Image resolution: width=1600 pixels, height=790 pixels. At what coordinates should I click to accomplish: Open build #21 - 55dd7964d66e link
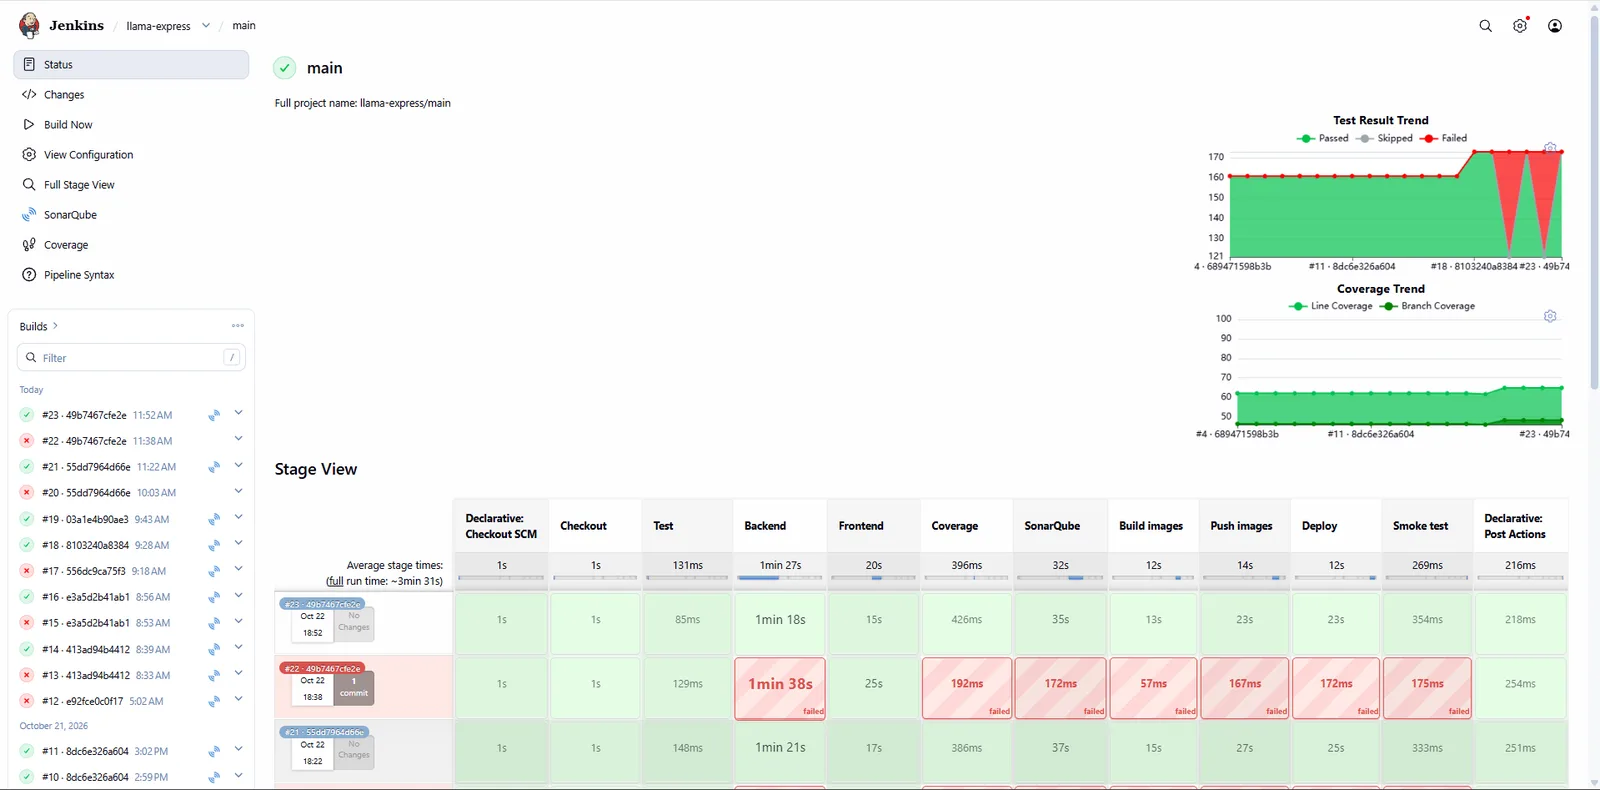86,467
